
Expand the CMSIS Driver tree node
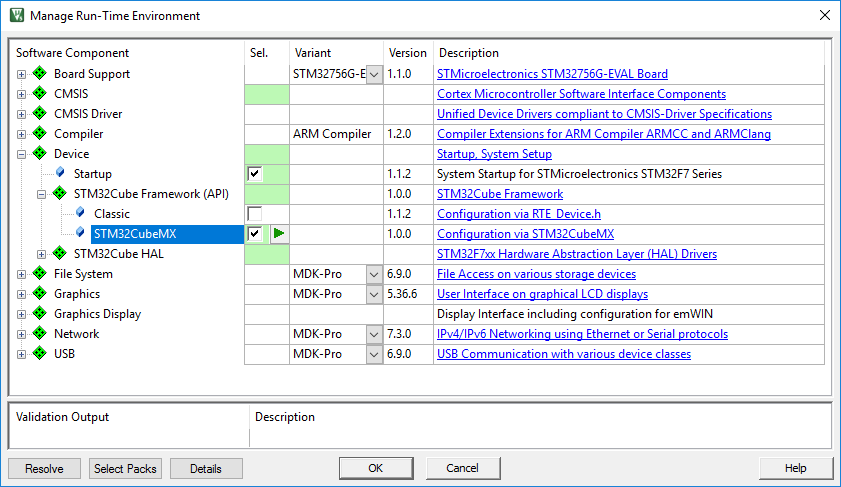click(x=21, y=114)
